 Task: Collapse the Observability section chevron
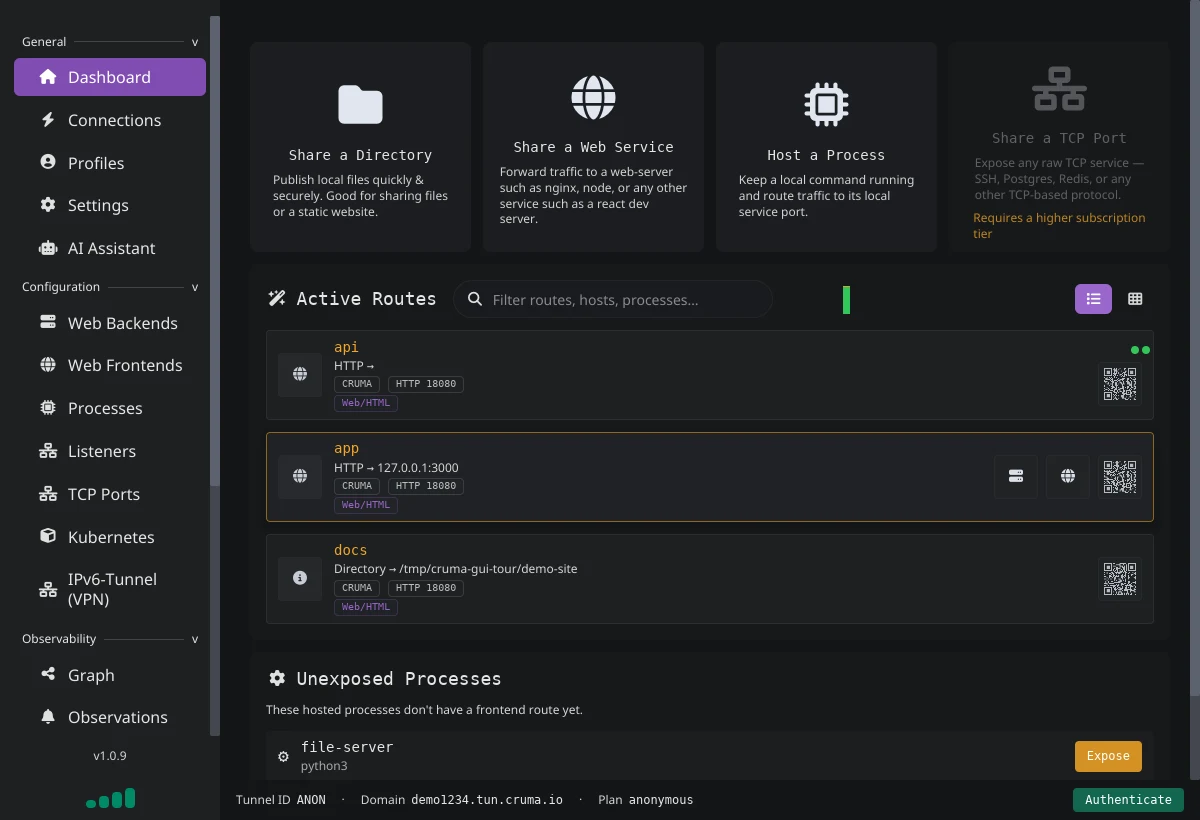click(195, 639)
